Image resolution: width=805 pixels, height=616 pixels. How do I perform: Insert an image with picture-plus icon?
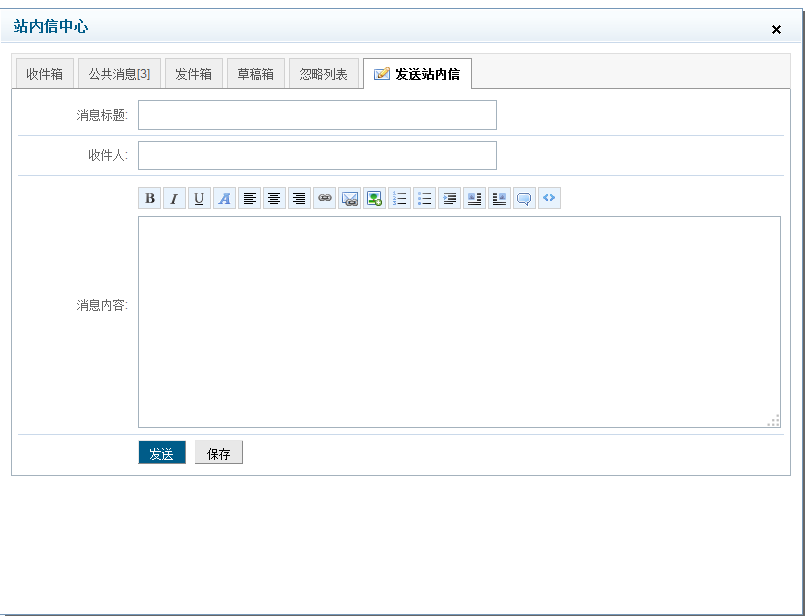(x=374, y=198)
